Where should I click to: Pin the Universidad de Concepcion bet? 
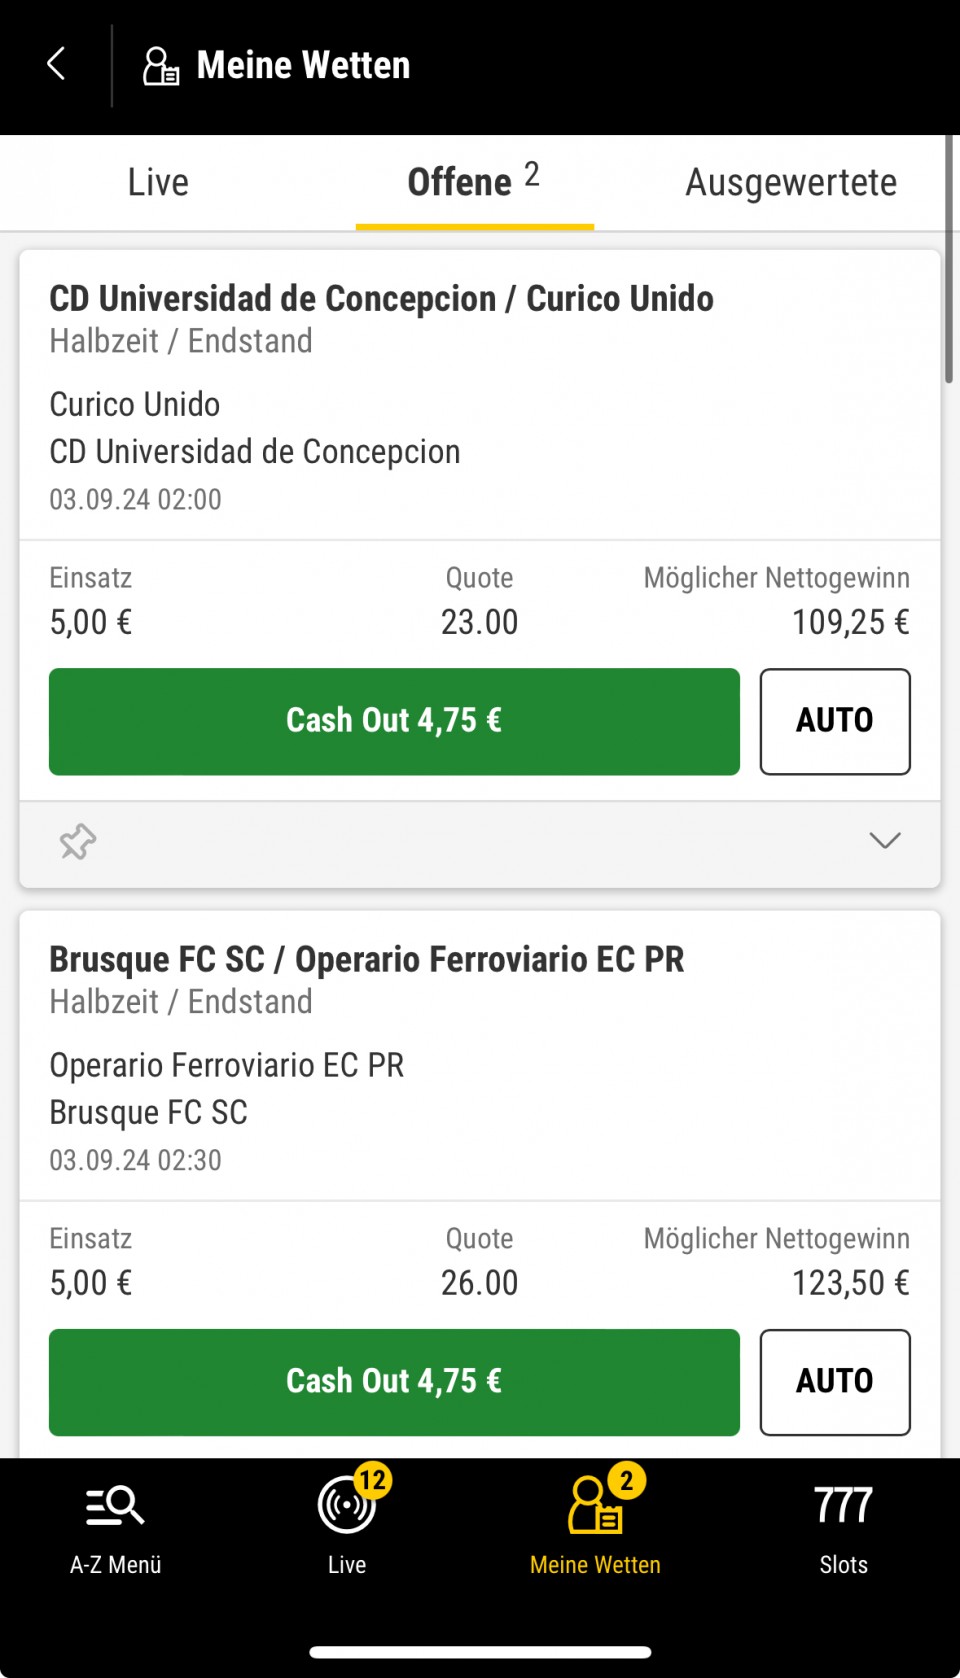[x=77, y=842]
